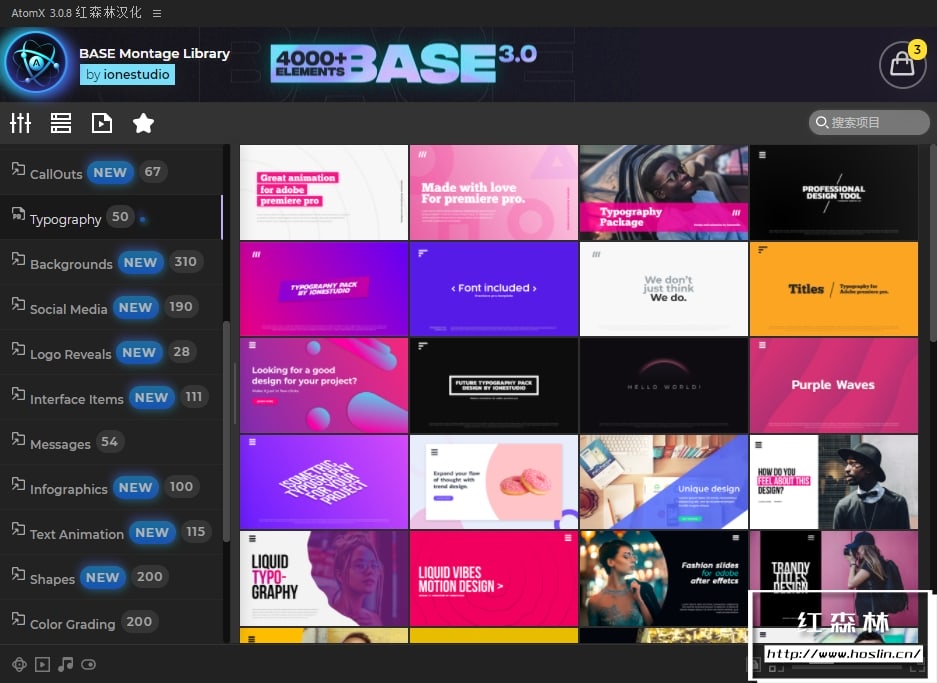Select the 'We don't just think We do' thumbnail
The image size is (937, 683).
[663, 289]
